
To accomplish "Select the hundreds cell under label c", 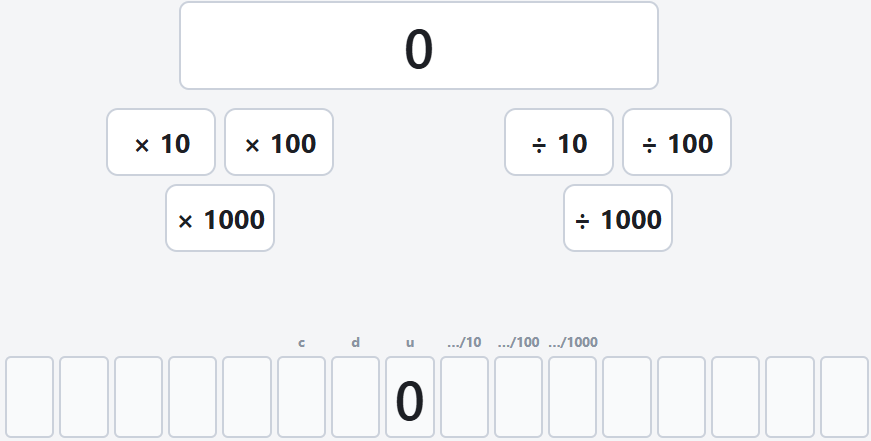I will click(x=301, y=397).
